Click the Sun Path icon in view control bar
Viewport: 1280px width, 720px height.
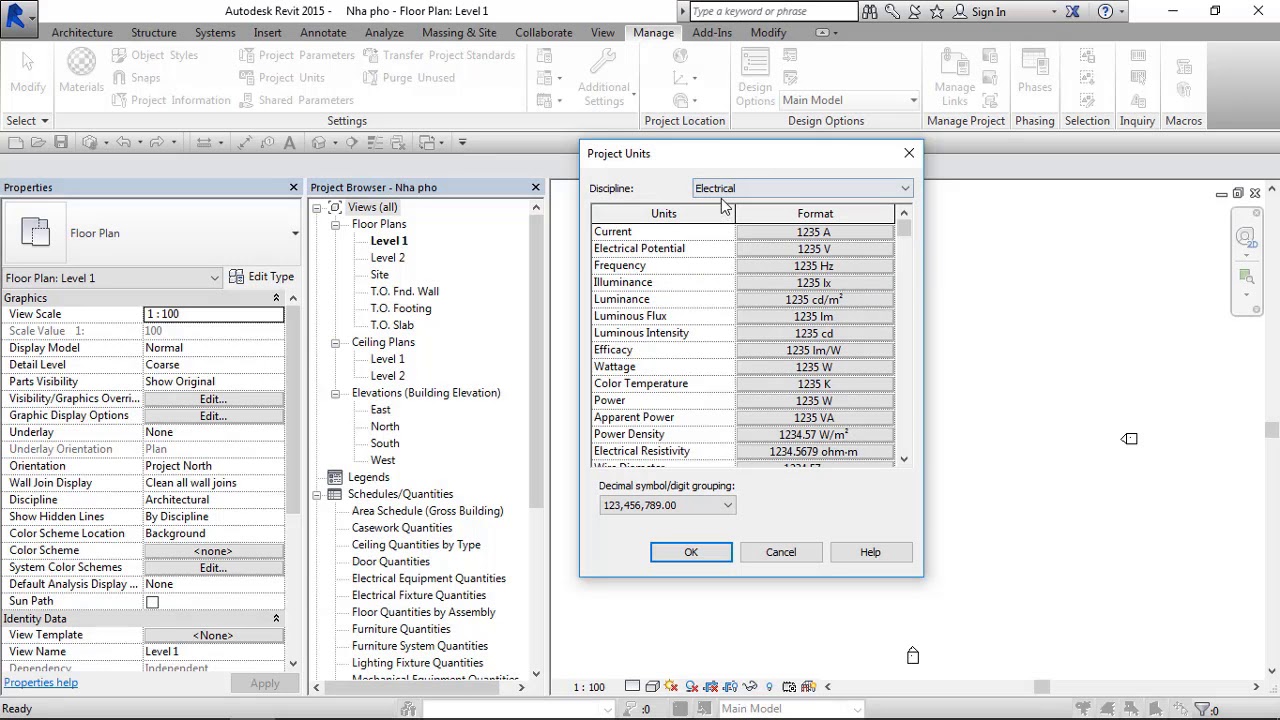[x=671, y=687]
